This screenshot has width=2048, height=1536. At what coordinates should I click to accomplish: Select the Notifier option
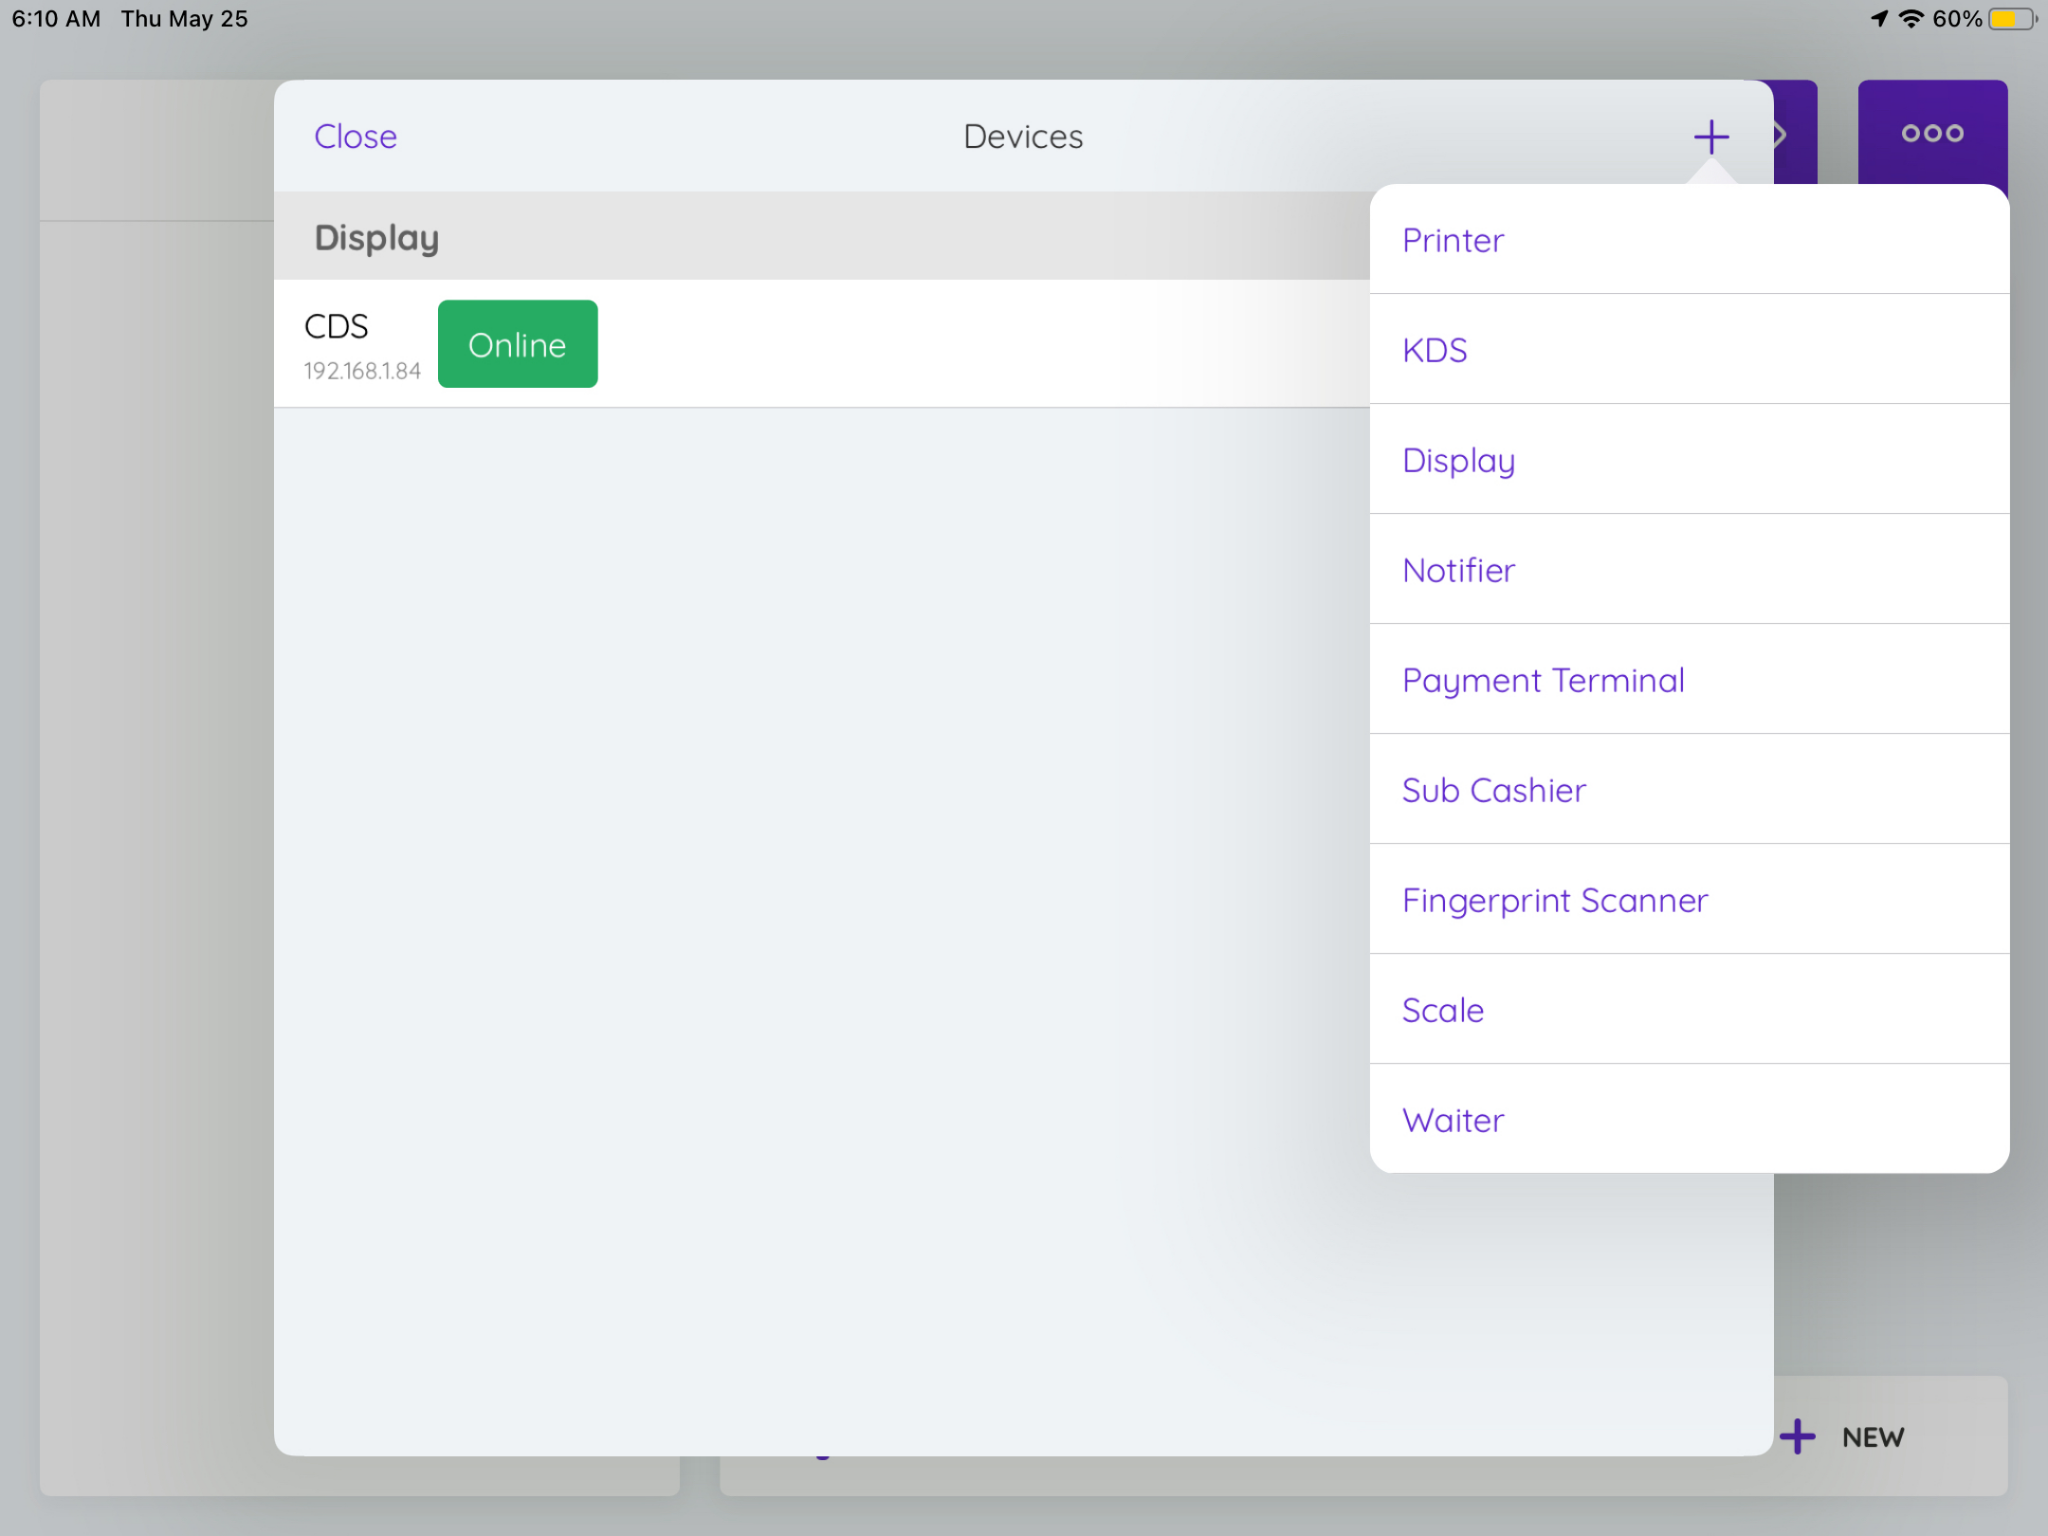tap(1688, 570)
